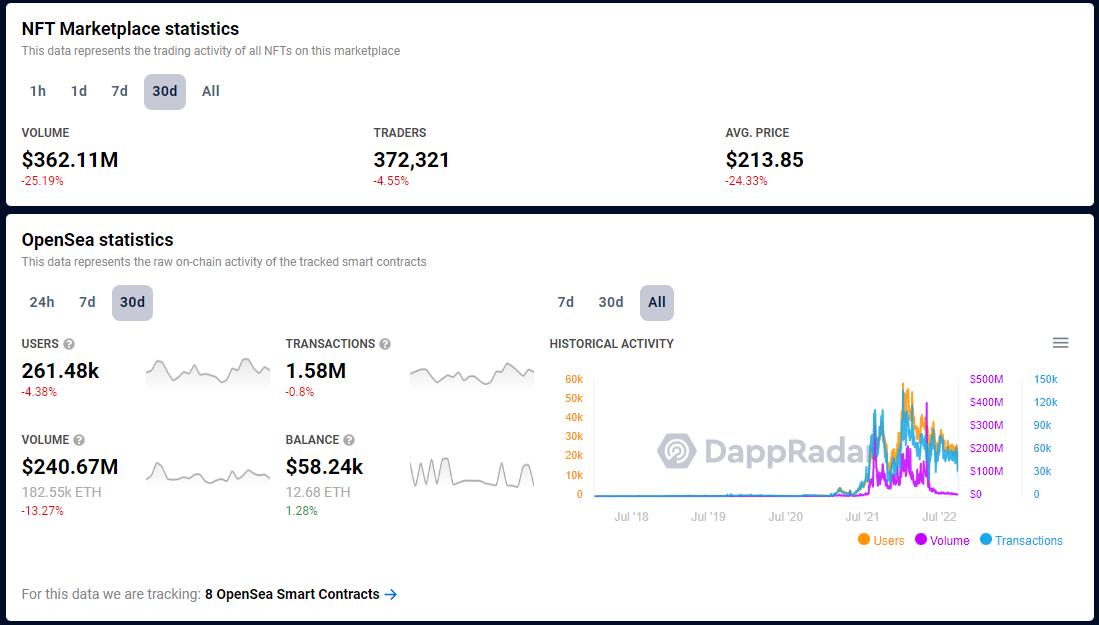This screenshot has height=625, width=1099.
Task: Click the OpenSea Volume sparkline chart
Action: (x=207, y=472)
